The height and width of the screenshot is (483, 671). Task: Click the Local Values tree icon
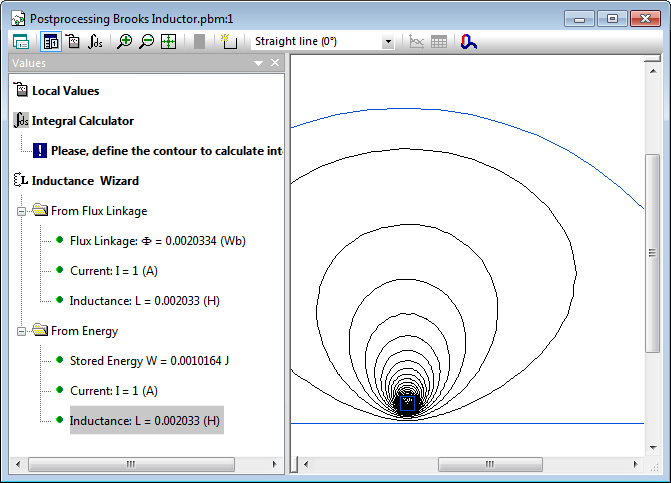[21, 90]
